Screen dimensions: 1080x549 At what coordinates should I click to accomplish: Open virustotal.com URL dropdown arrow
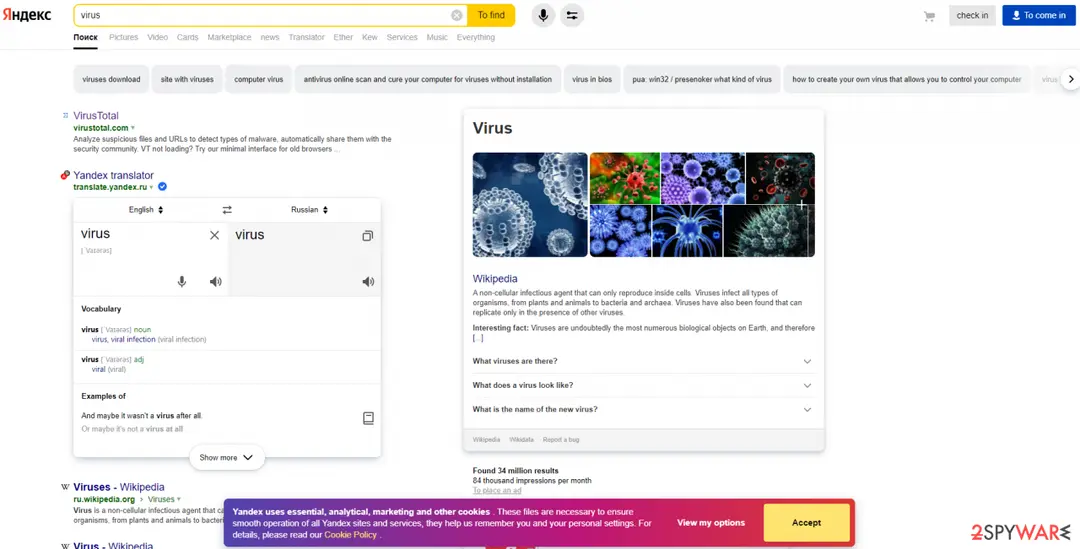click(x=133, y=128)
